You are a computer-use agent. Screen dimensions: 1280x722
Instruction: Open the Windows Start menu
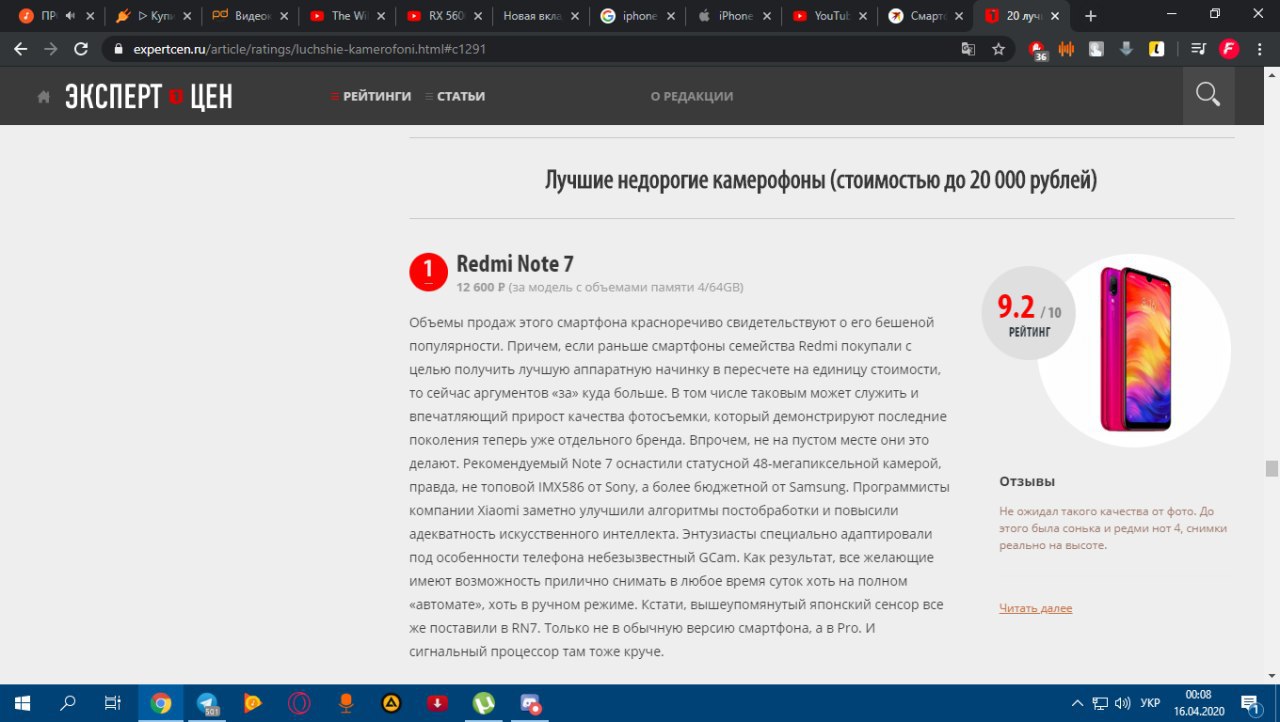point(22,703)
